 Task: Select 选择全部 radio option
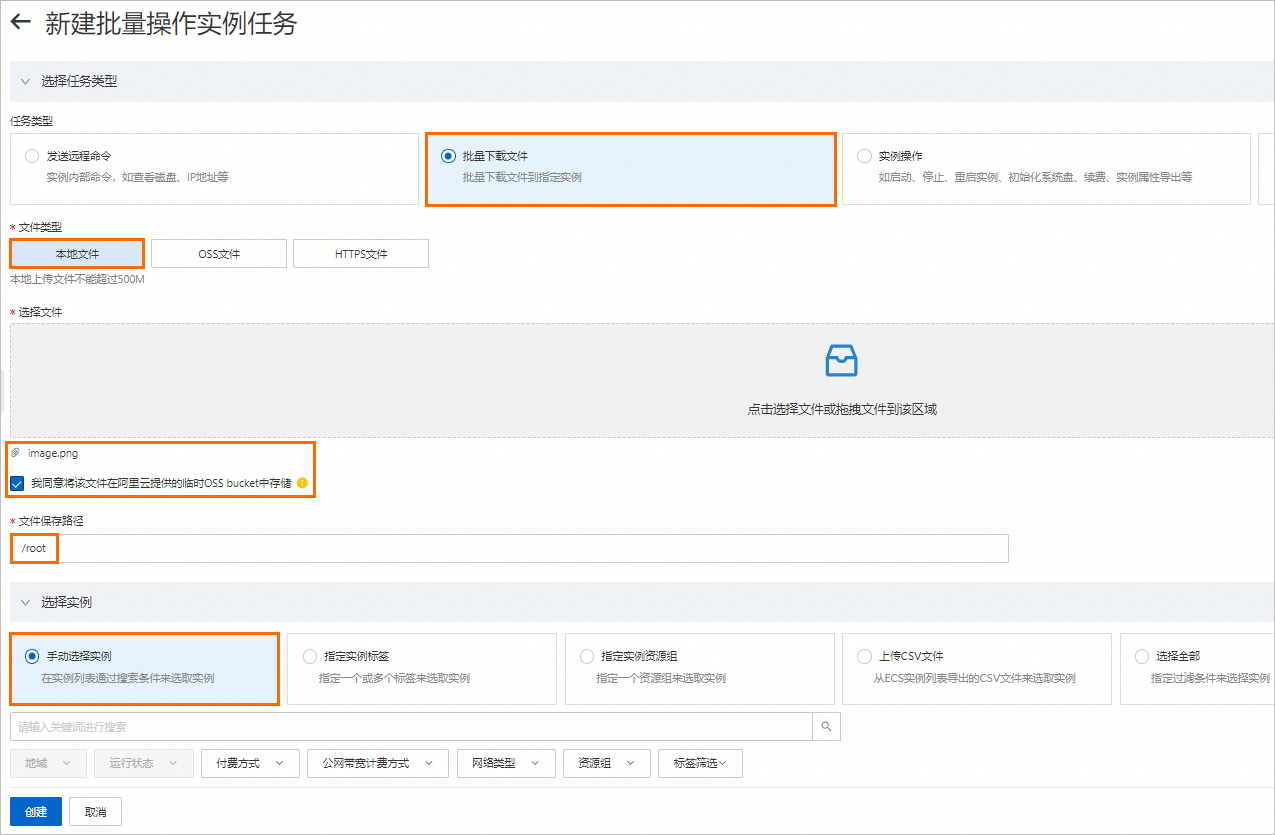pyautogui.click(x=1142, y=656)
